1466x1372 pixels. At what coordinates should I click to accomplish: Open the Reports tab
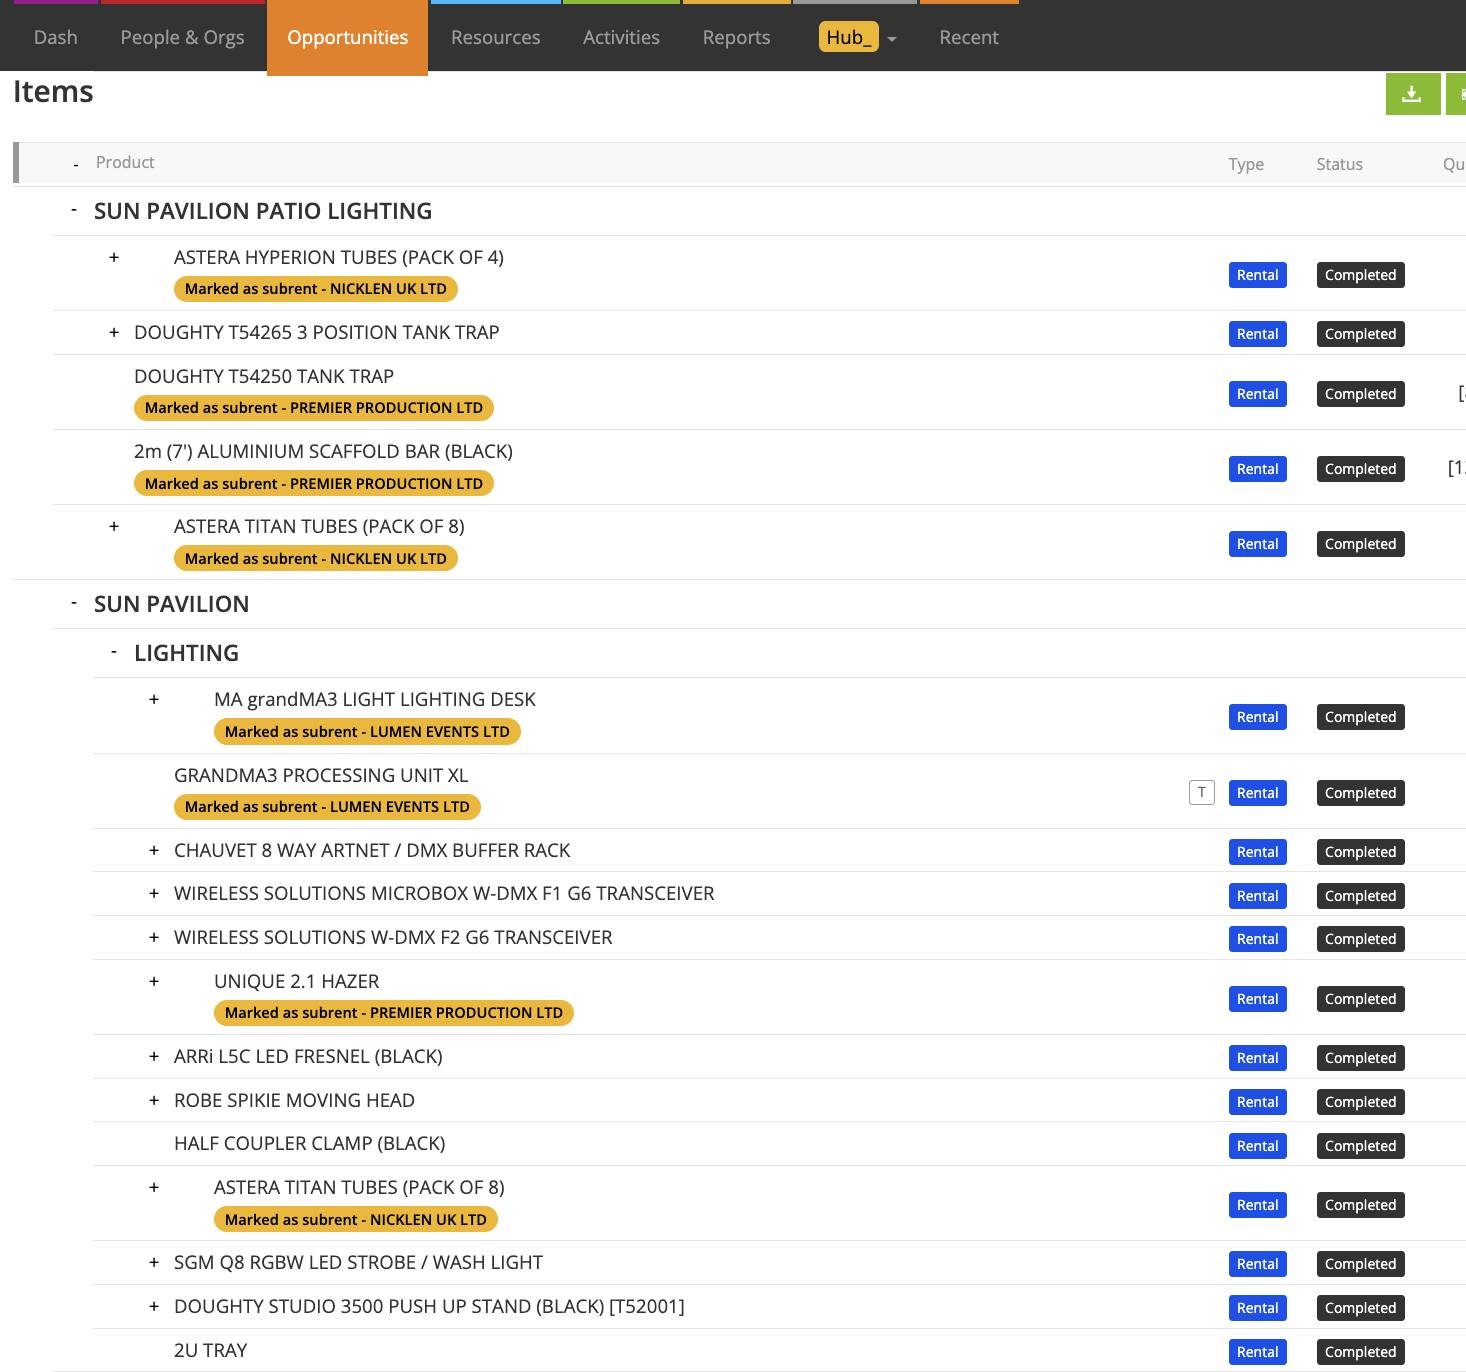736,38
